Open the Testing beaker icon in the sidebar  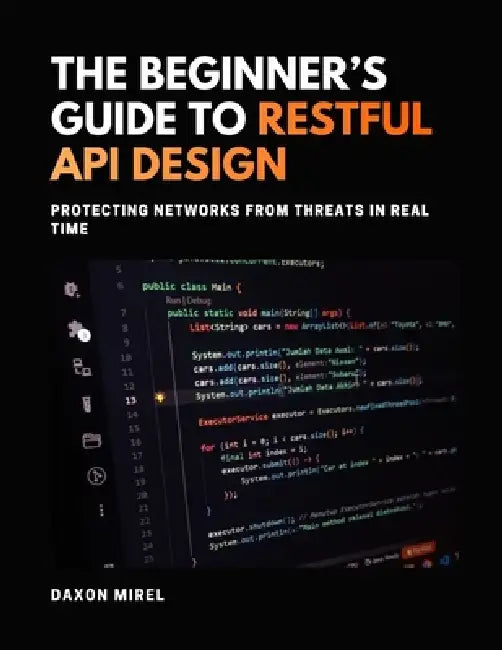coord(86,404)
